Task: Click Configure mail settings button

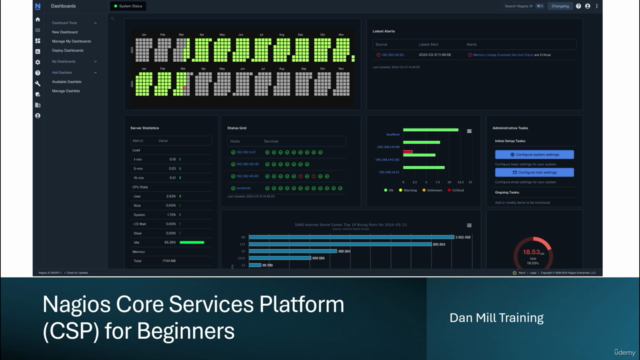Action: (x=534, y=172)
